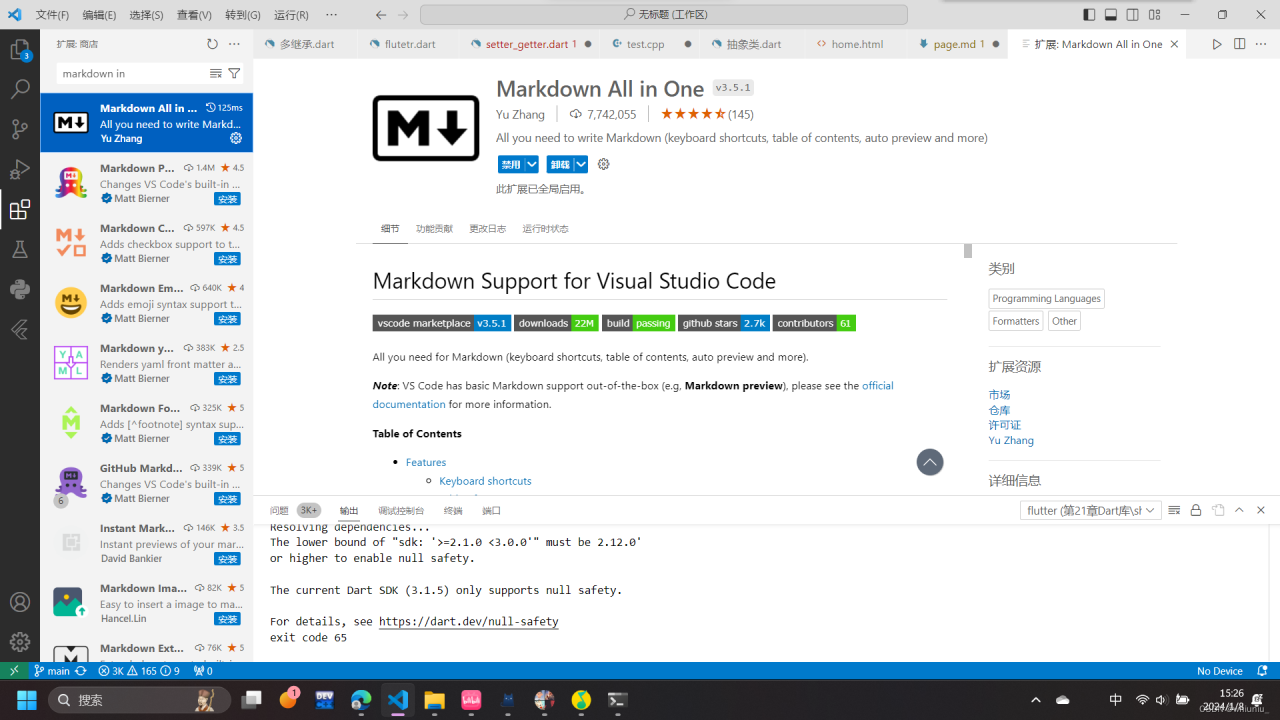
Task: Open the 文件(F) menu
Action: click(52, 15)
